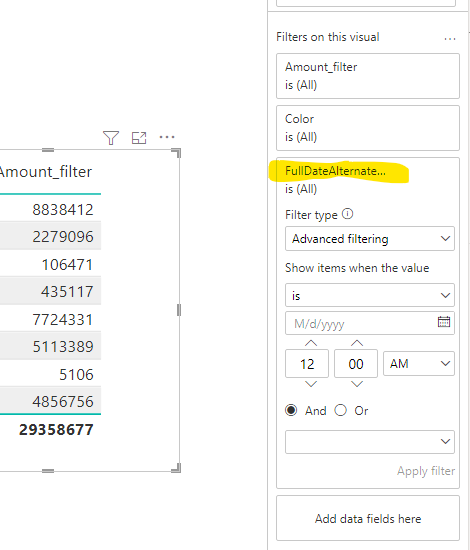470x550 pixels.
Task: Click the table cell 5113389
Action: coord(63,347)
